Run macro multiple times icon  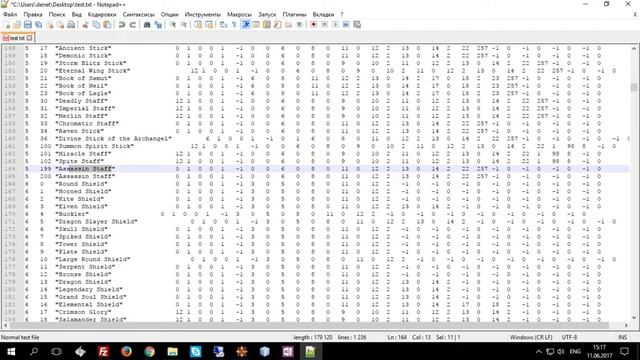pyautogui.click(x=346, y=25)
